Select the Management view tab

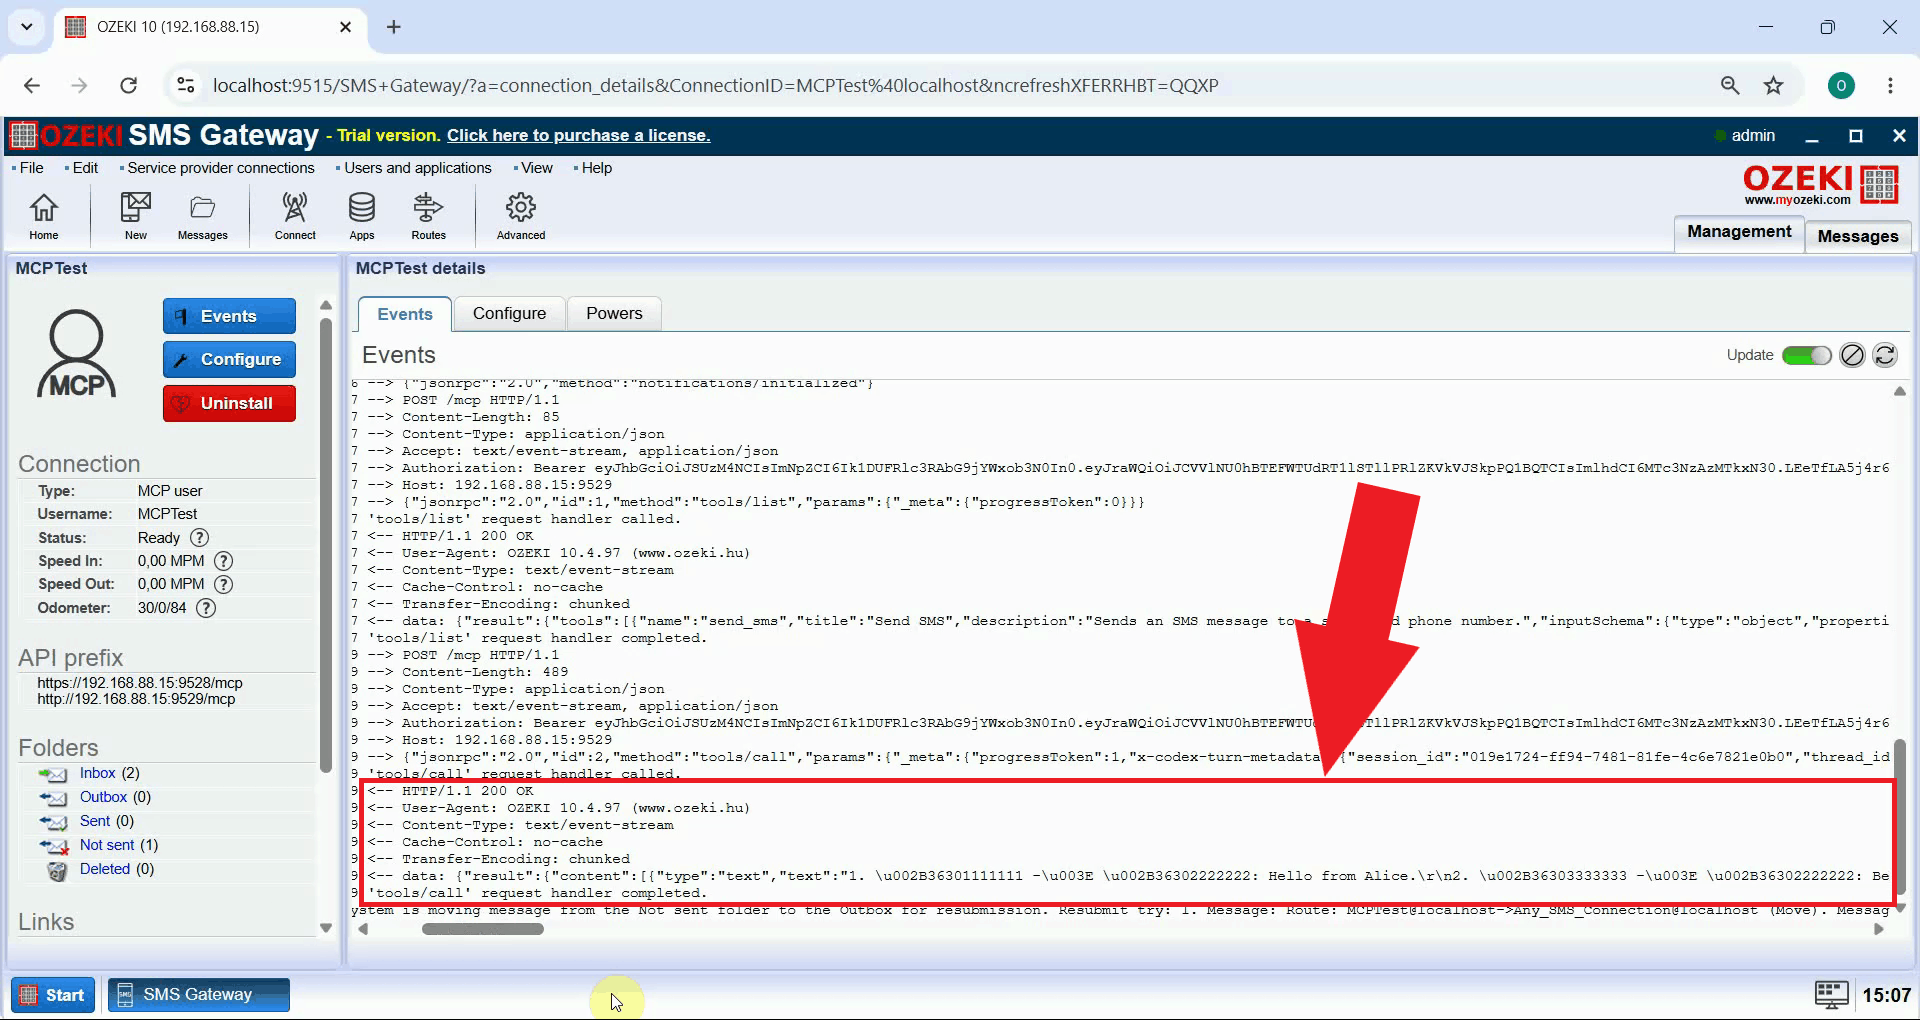[1739, 232]
